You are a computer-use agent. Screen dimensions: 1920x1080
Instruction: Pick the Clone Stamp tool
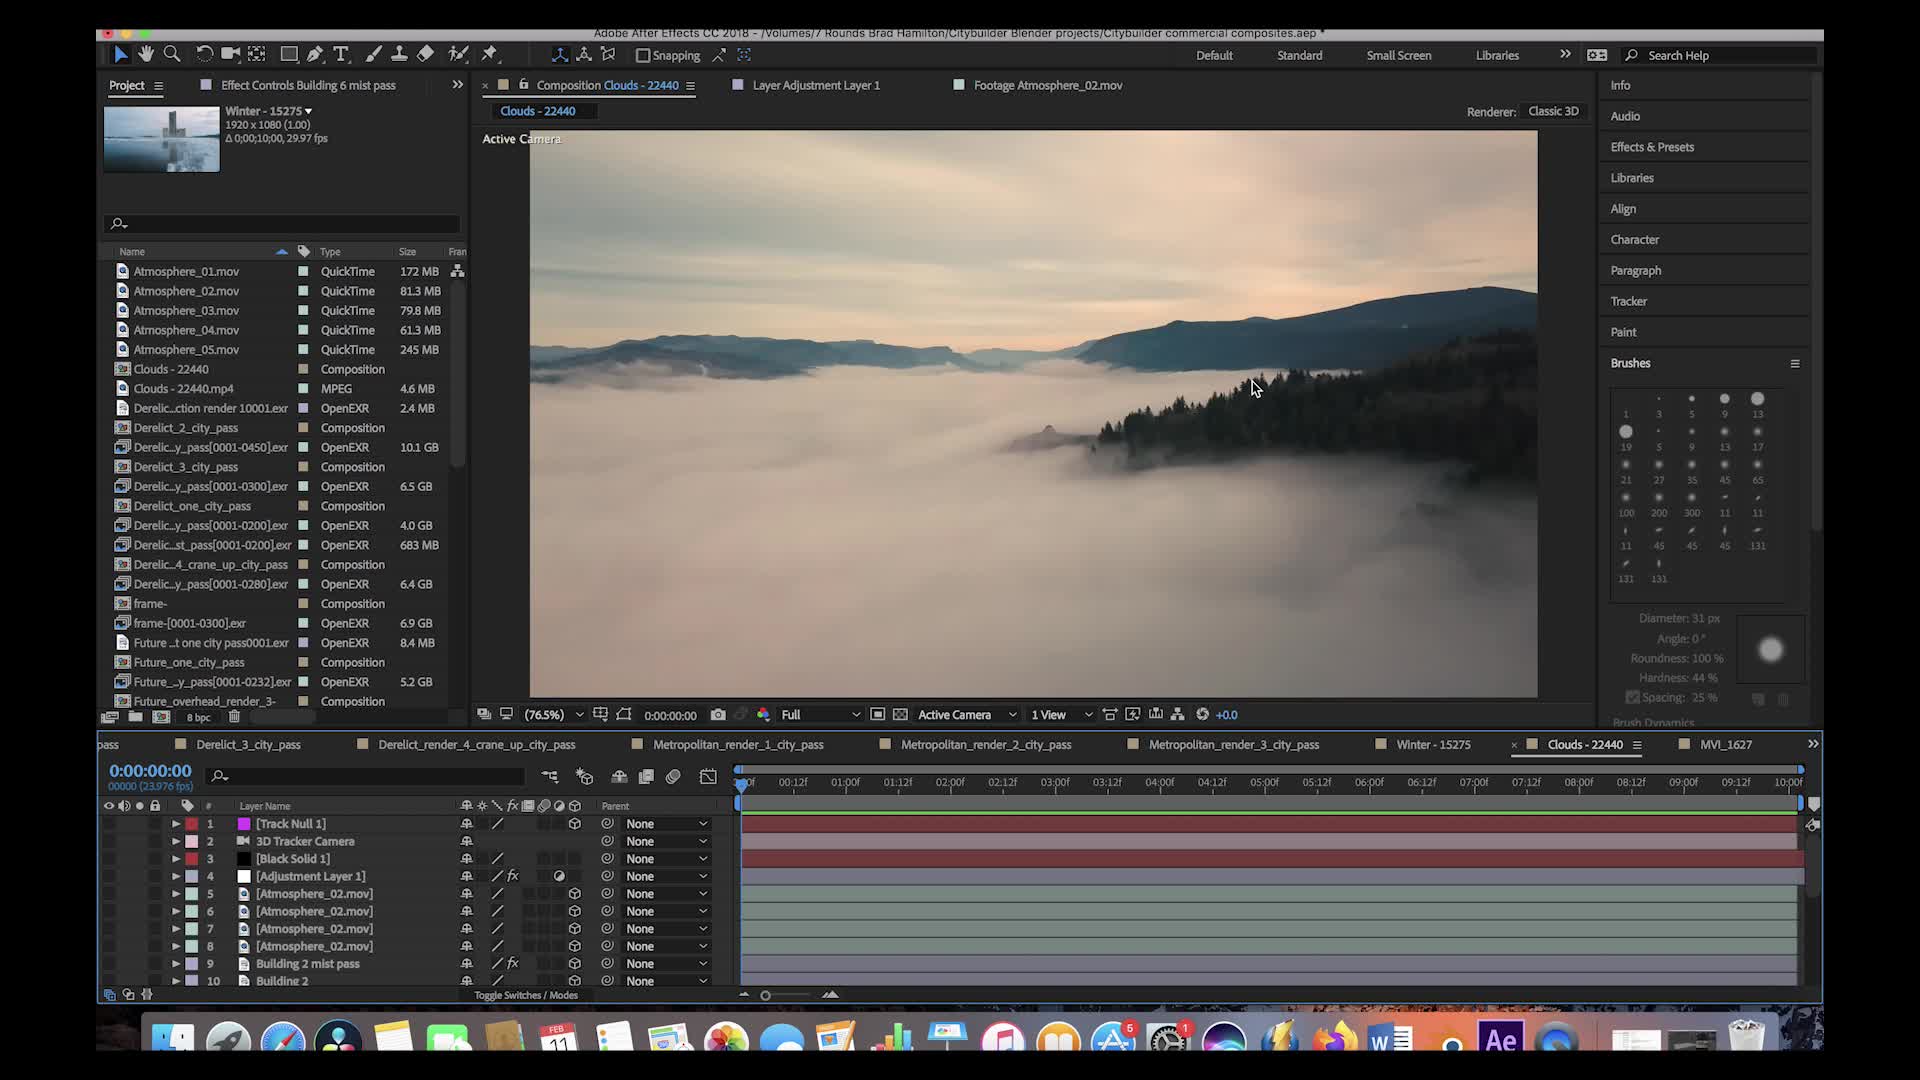pyautogui.click(x=400, y=54)
